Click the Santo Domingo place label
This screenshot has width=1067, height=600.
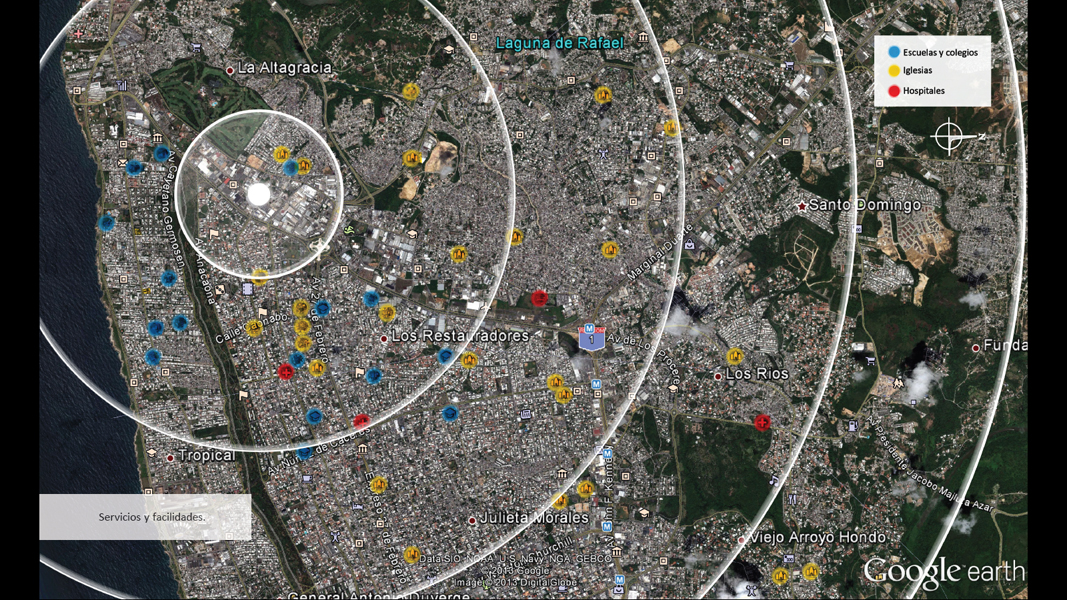coord(864,205)
